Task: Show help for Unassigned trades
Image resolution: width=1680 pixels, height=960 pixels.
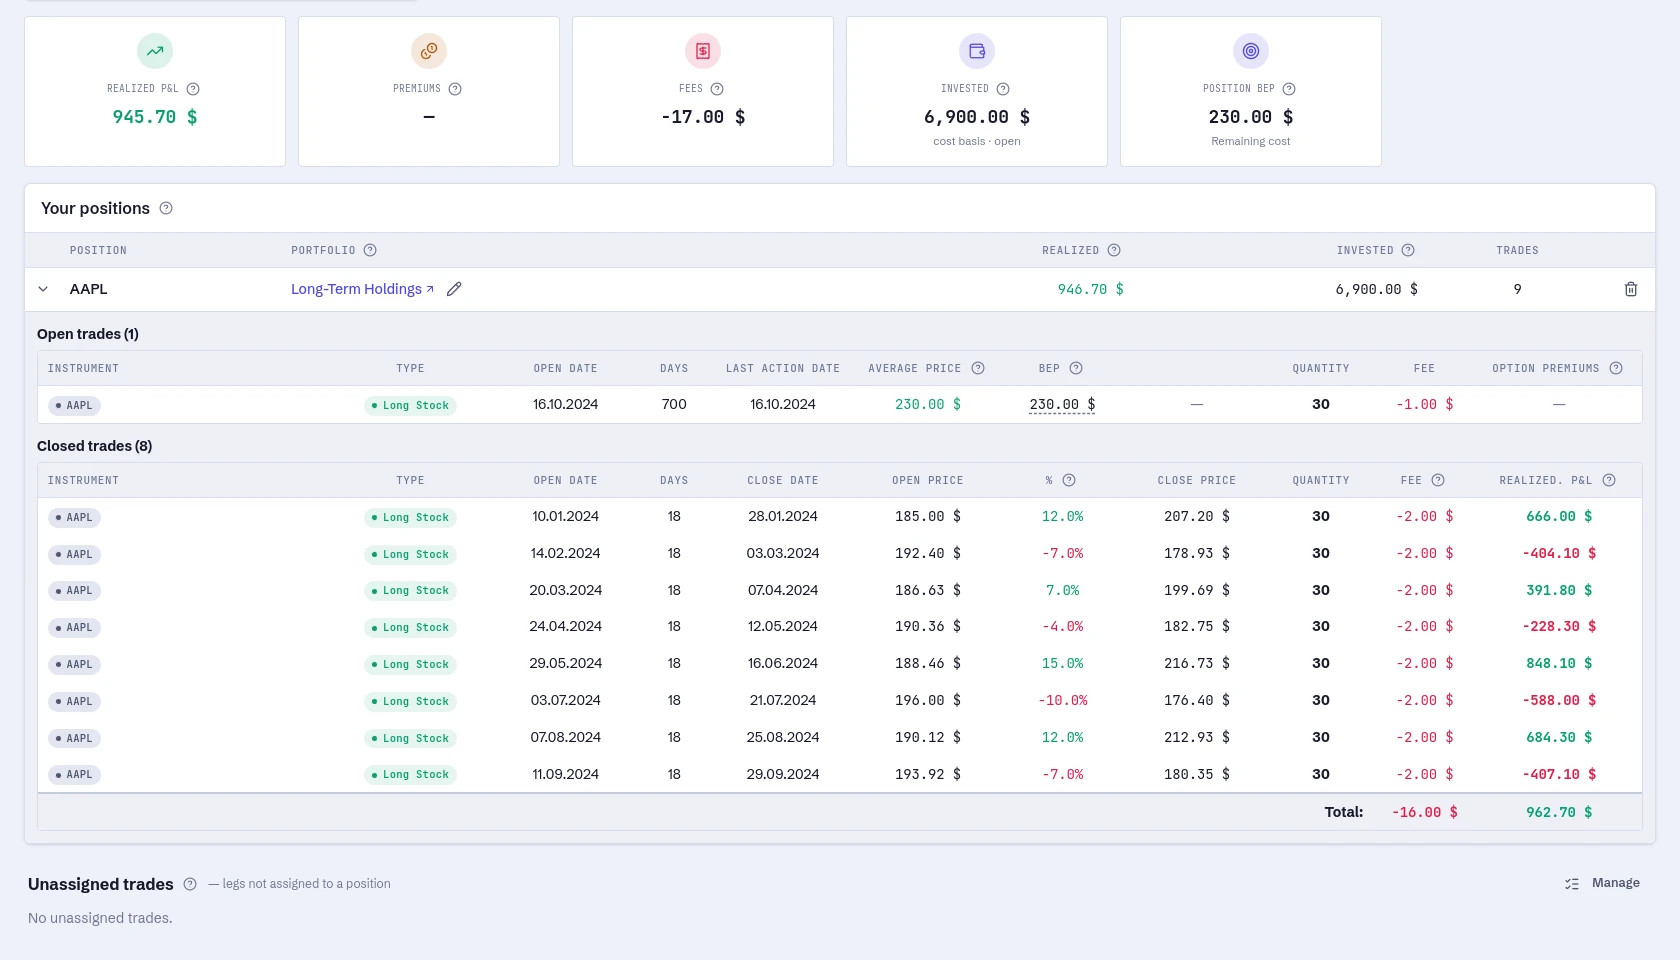Action: [x=190, y=884]
